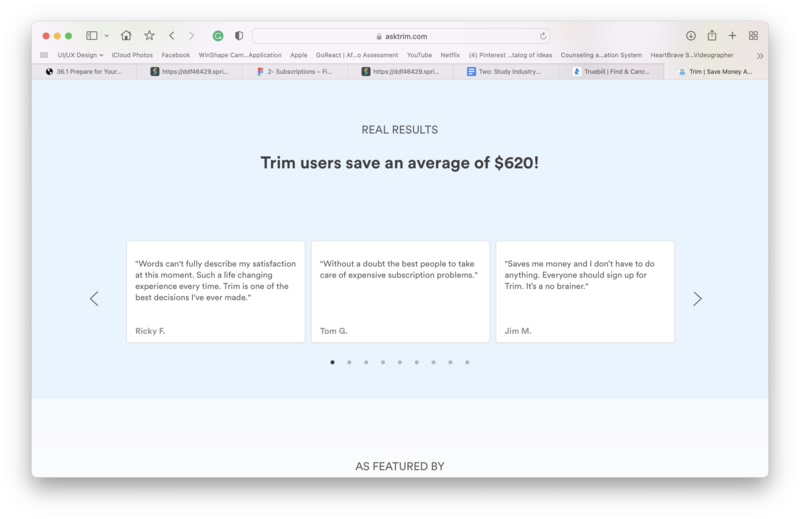The image size is (800, 519).
Task: Select the seventh carousel pagination dot
Action: click(434, 362)
